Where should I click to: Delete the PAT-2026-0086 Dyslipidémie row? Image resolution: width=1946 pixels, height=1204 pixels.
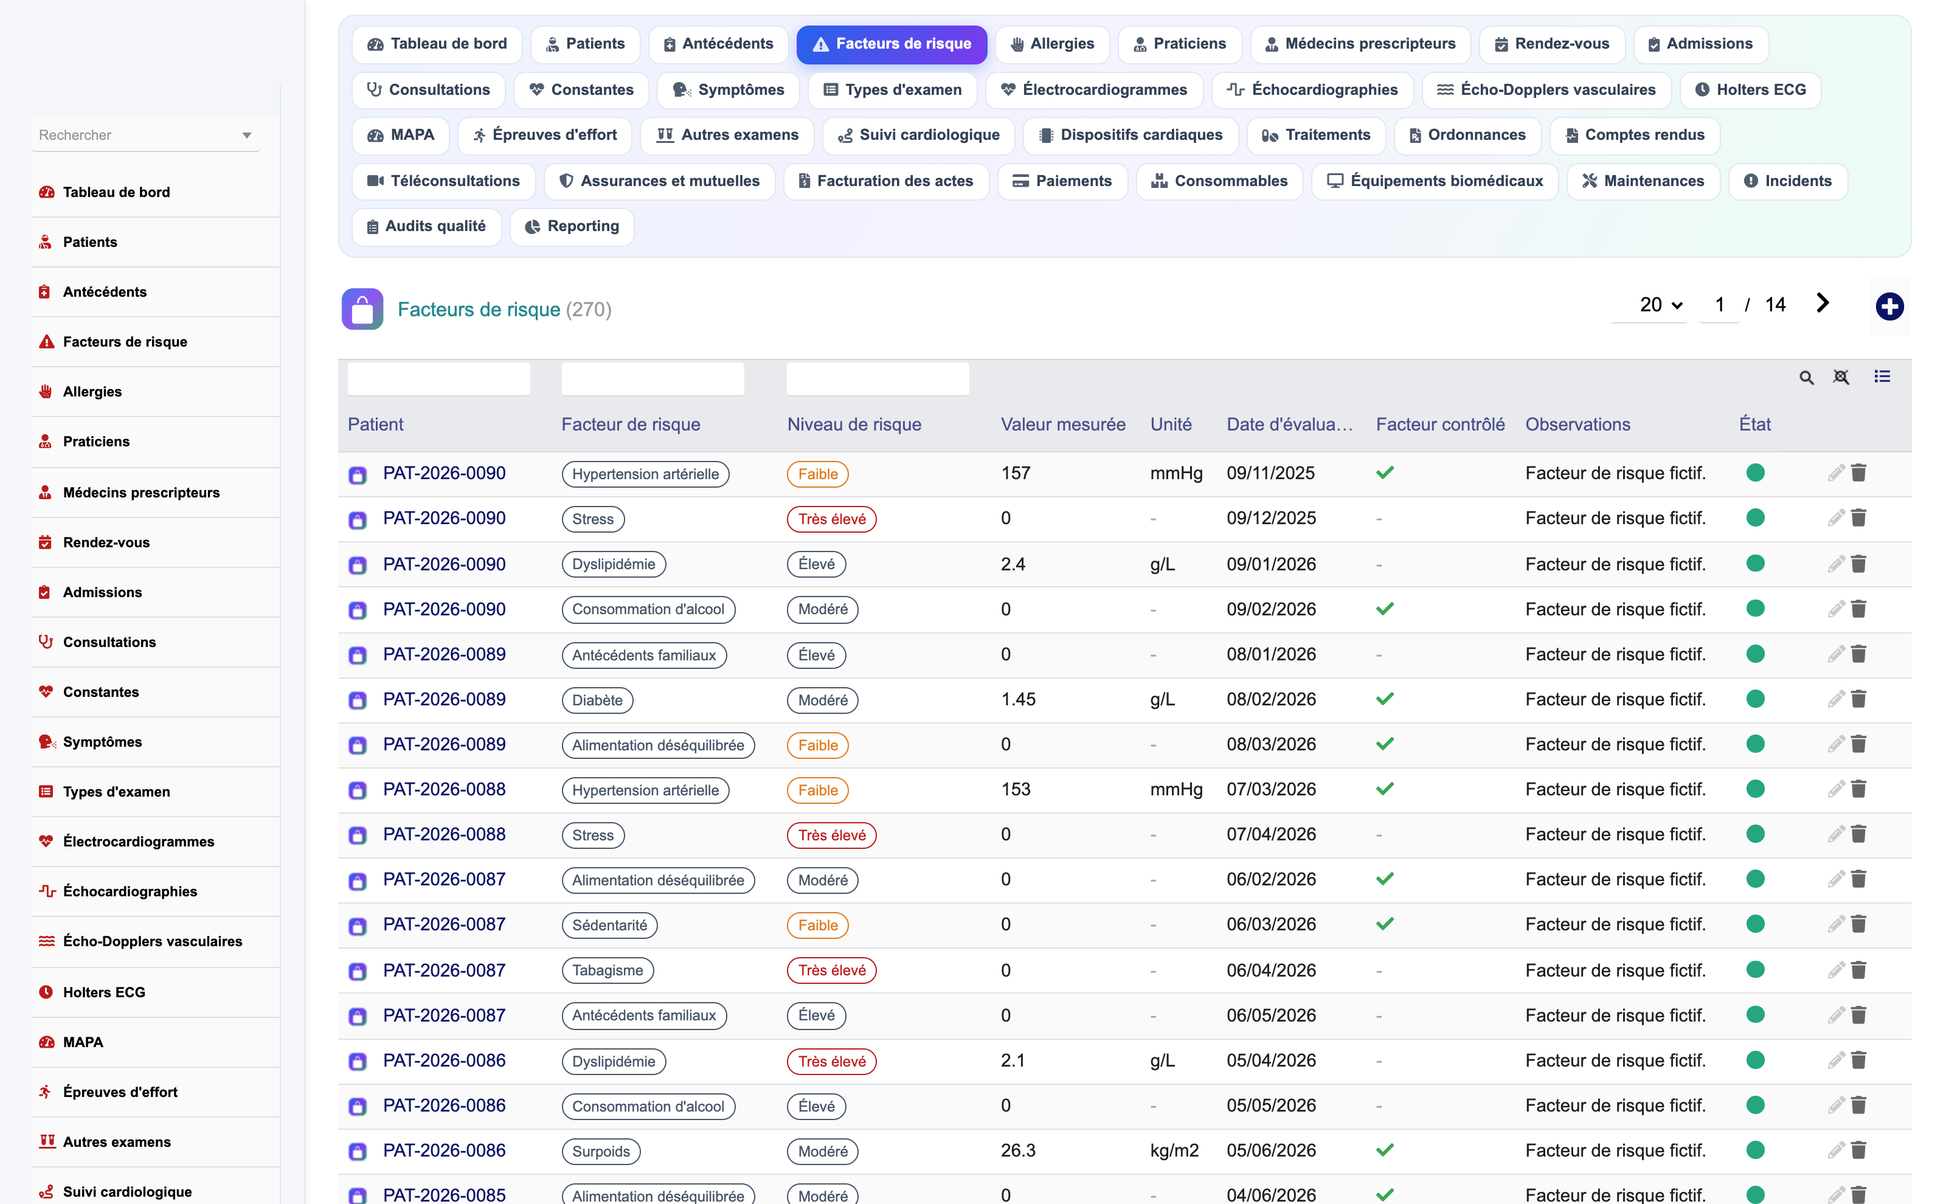point(1858,1060)
